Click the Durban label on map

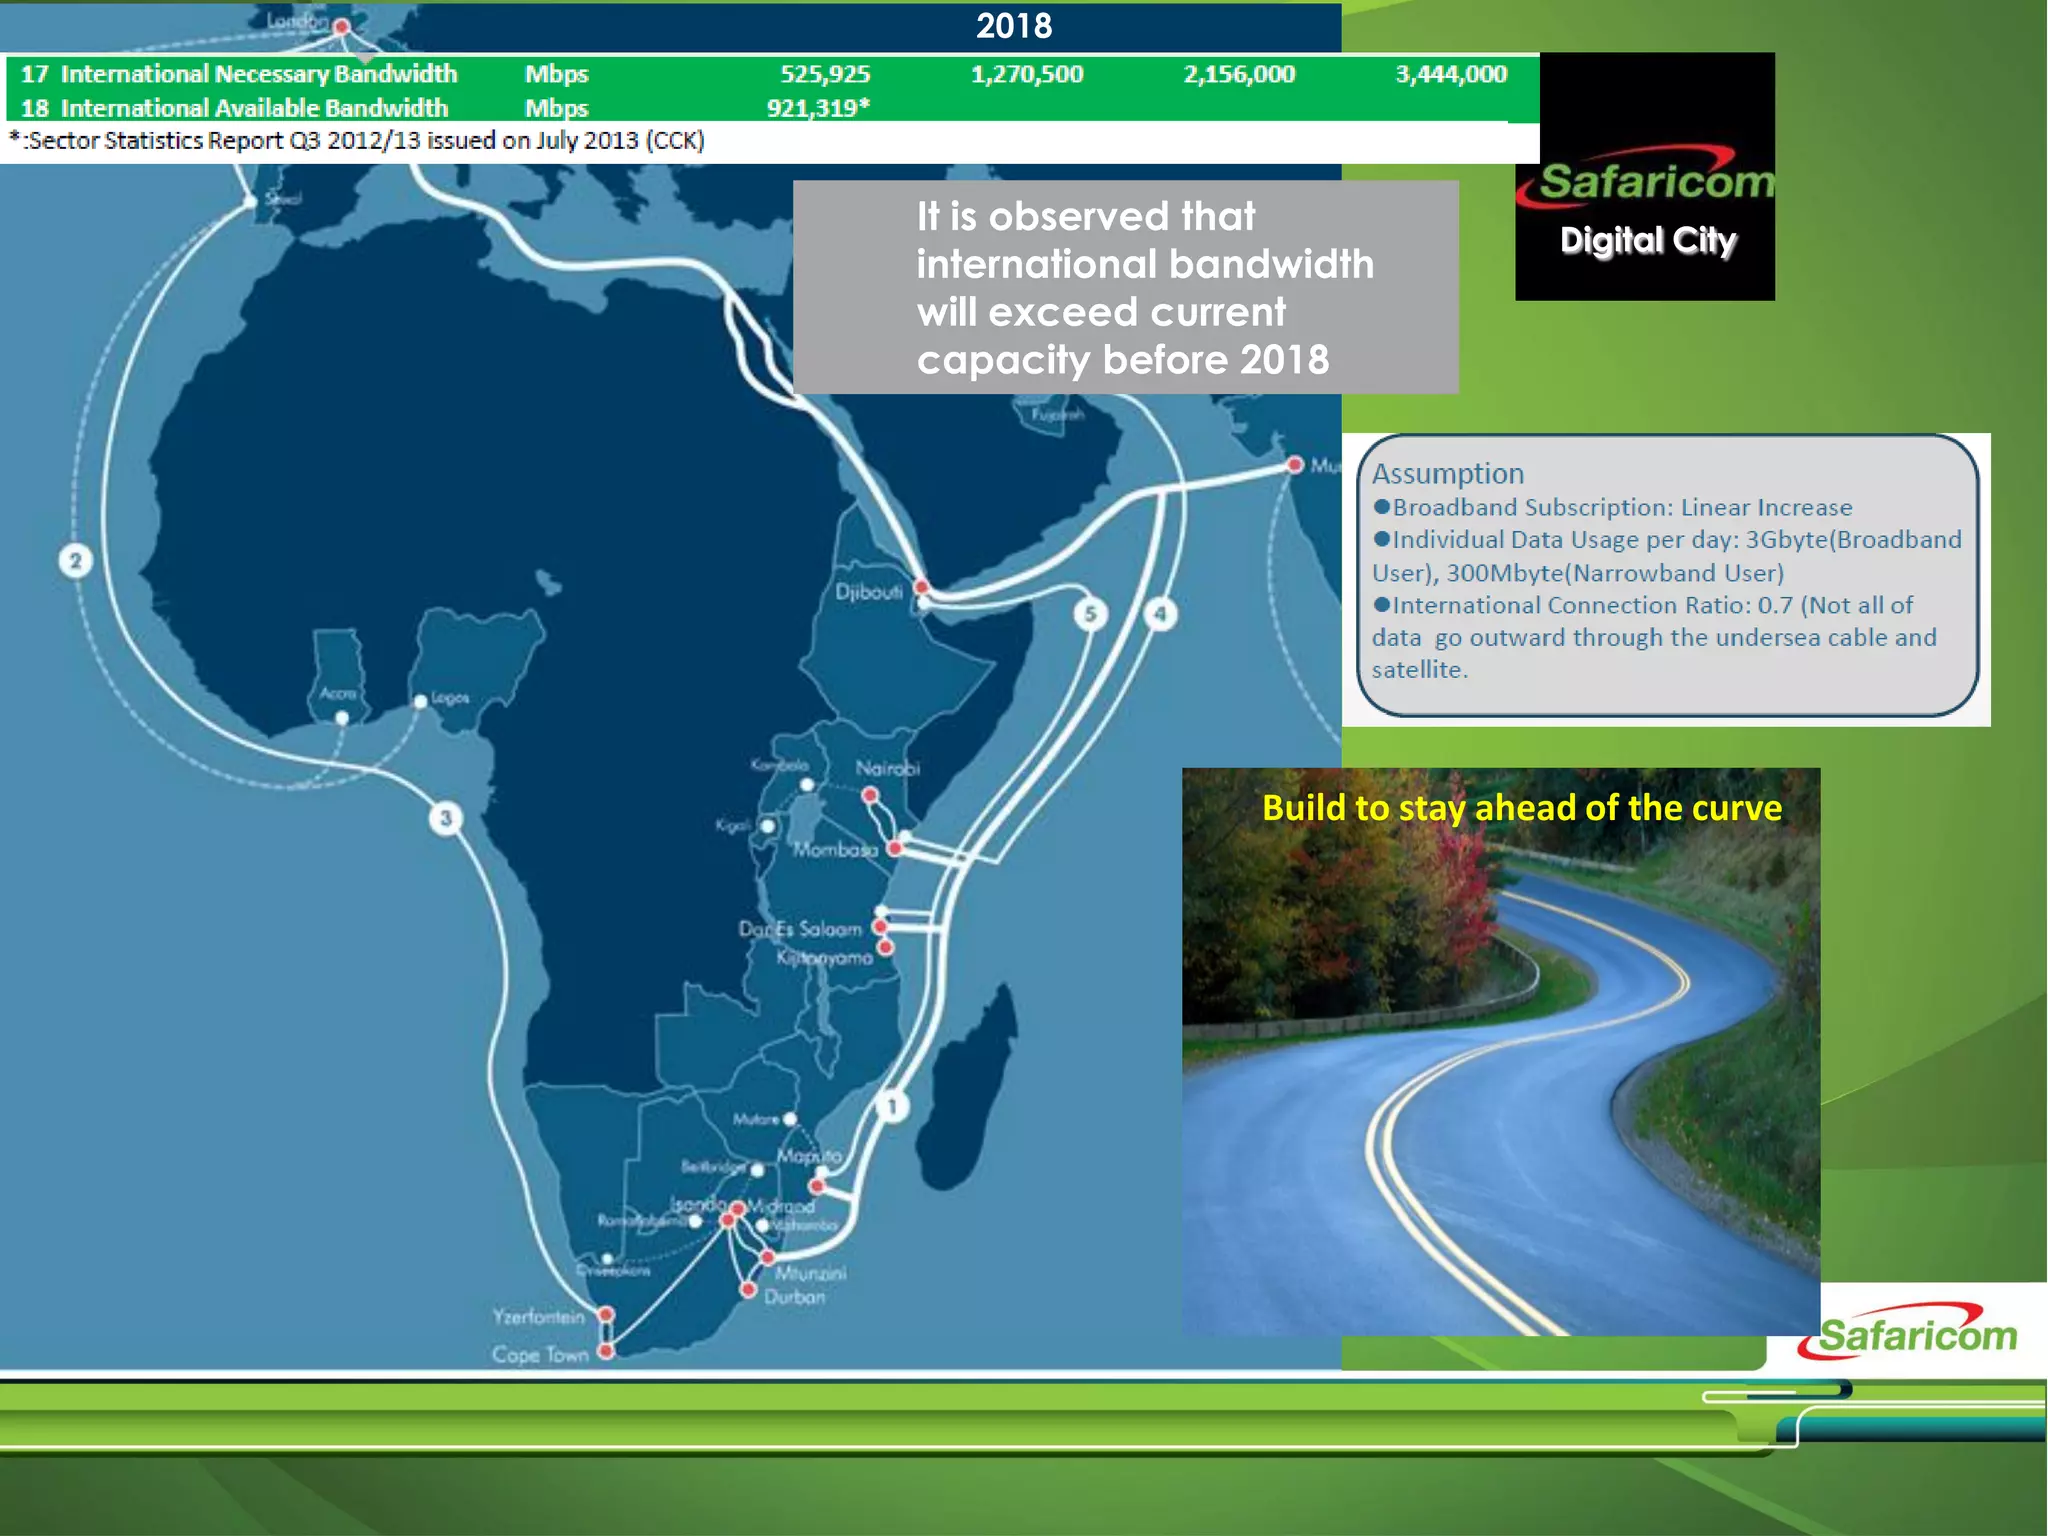[795, 1297]
